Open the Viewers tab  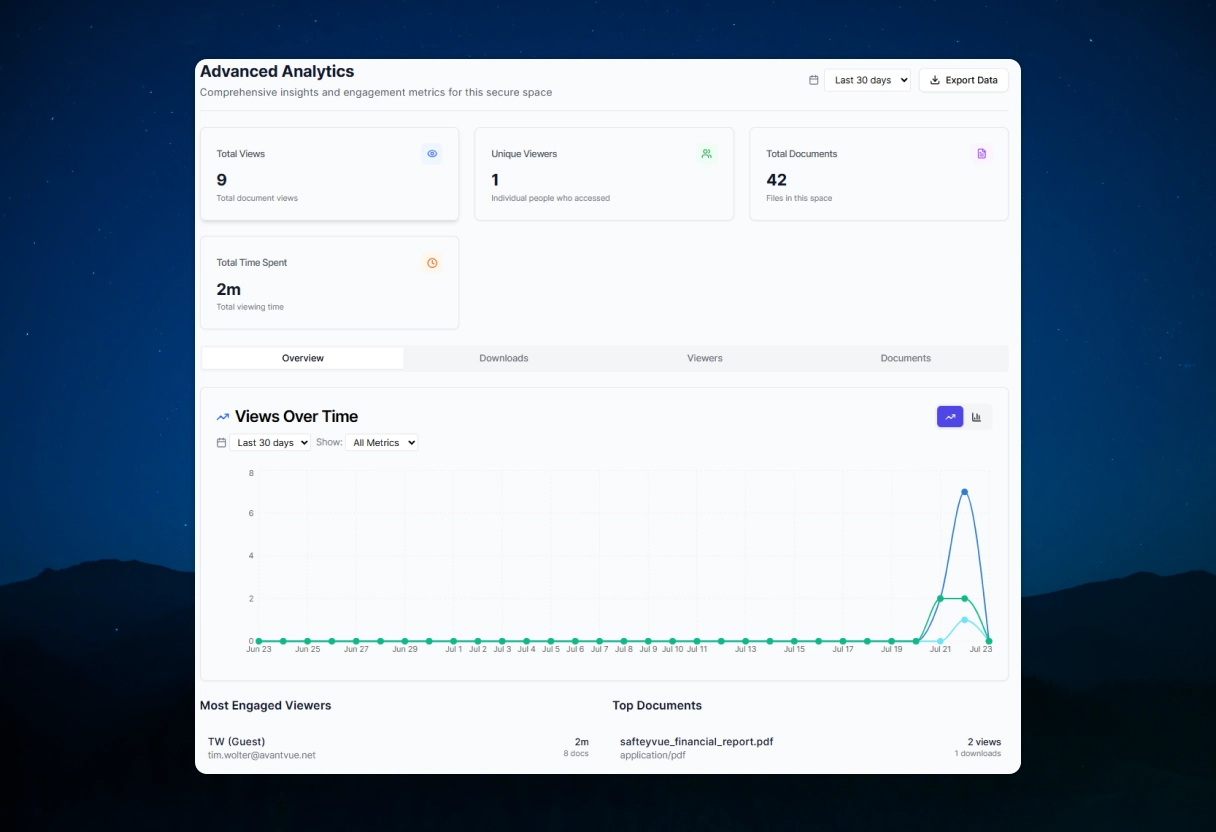pyautogui.click(x=704, y=357)
